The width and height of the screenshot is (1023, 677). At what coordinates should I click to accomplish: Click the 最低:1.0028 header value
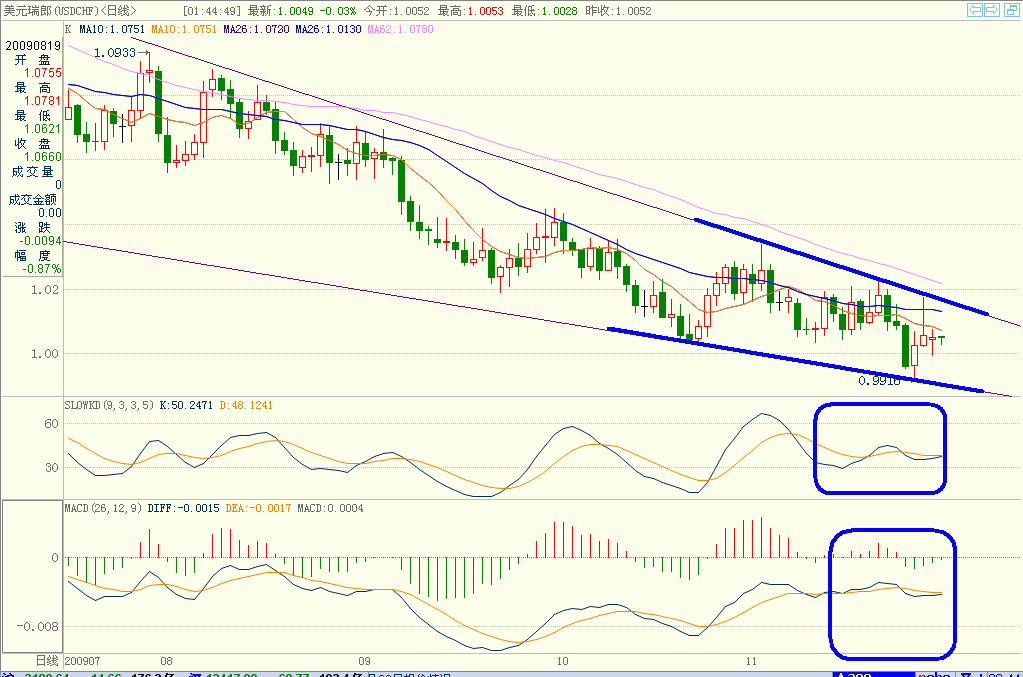(544, 11)
